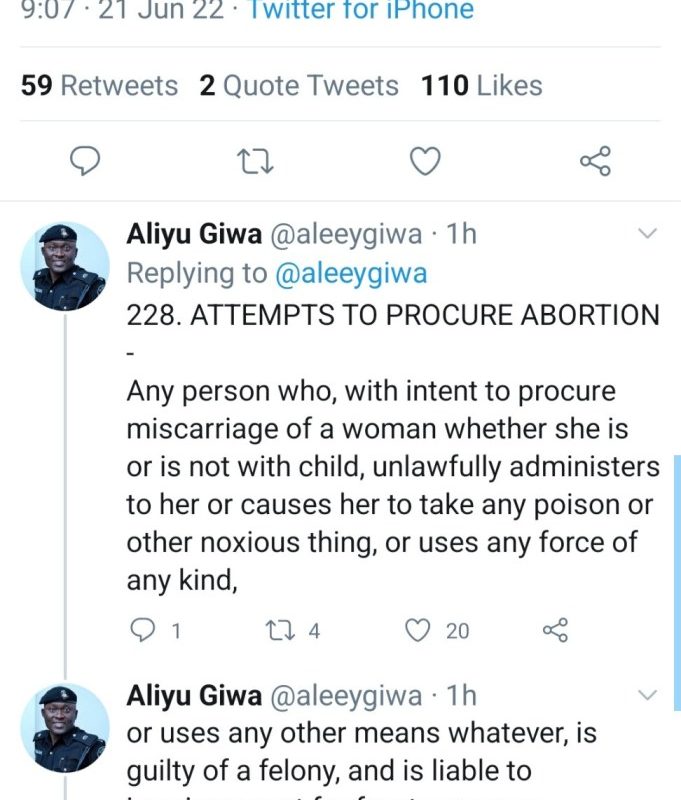Retweet the reply with 4 retweets
Viewport: 681px width, 800px height.
click(x=275, y=630)
